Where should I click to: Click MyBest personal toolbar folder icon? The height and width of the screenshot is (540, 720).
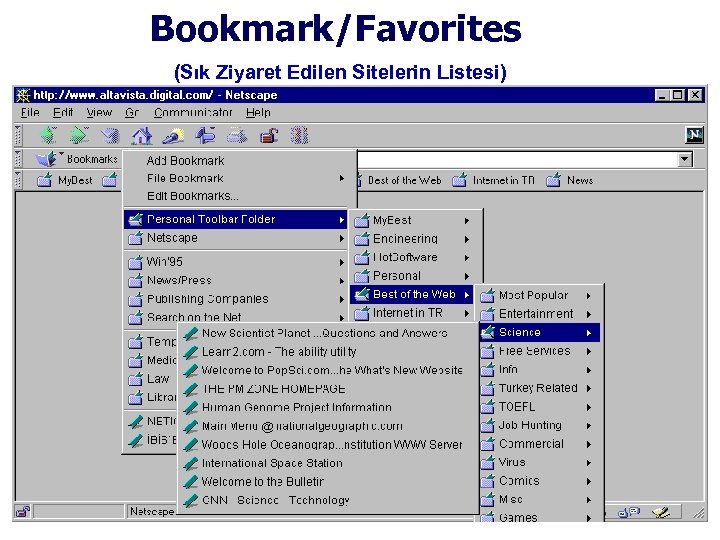(x=44, y=180)
